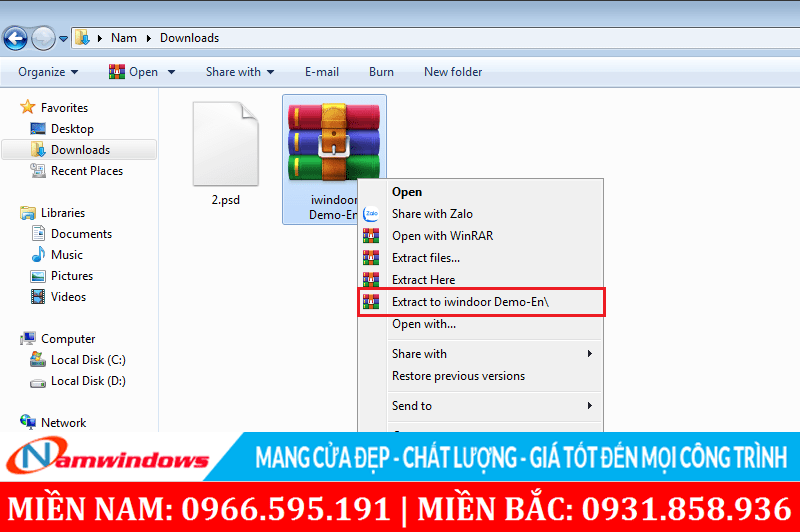This screenshot has height=532, width=800.
Task: Click E-mail in the toolbar
Action: coord(321,72)
